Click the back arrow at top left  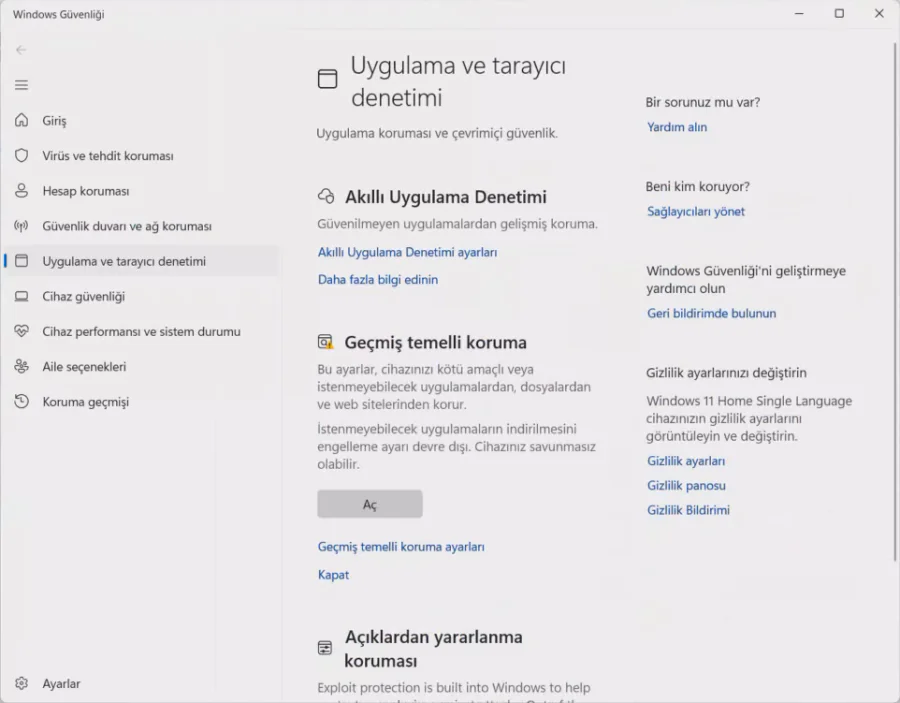coord(21,49)
